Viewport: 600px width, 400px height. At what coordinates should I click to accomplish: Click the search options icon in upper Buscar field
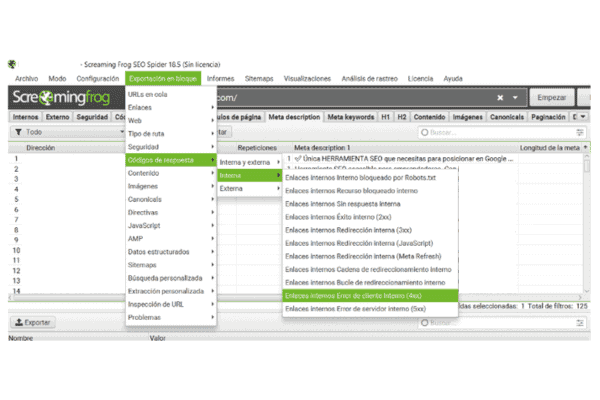580,132
